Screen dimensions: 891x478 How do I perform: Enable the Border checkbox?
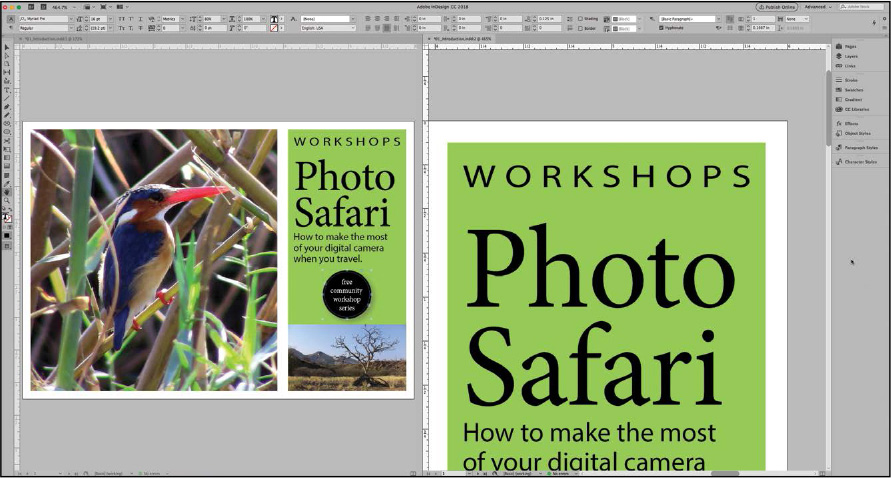pos(580,28)
